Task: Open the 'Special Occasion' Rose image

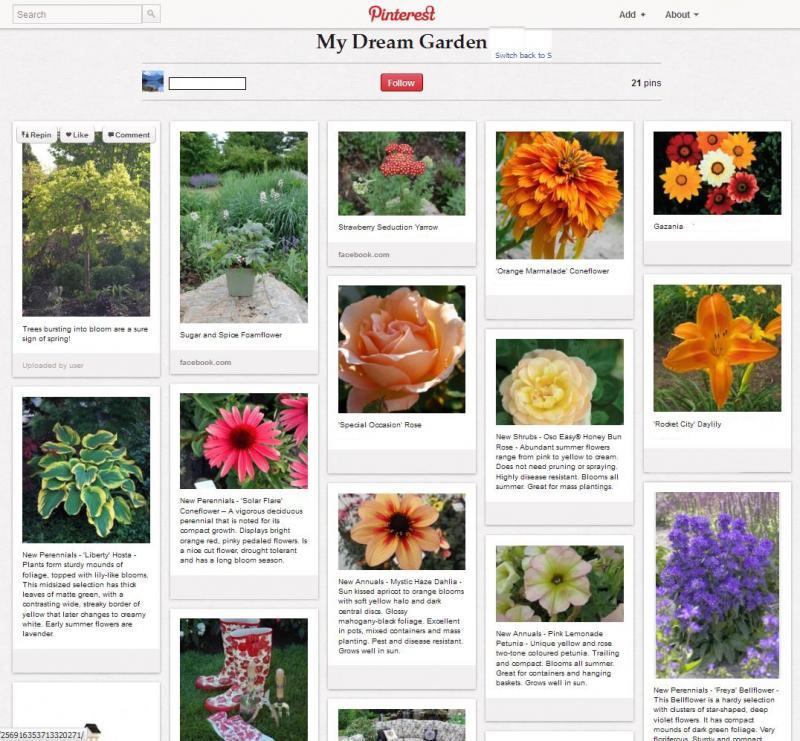Action: 401,349
